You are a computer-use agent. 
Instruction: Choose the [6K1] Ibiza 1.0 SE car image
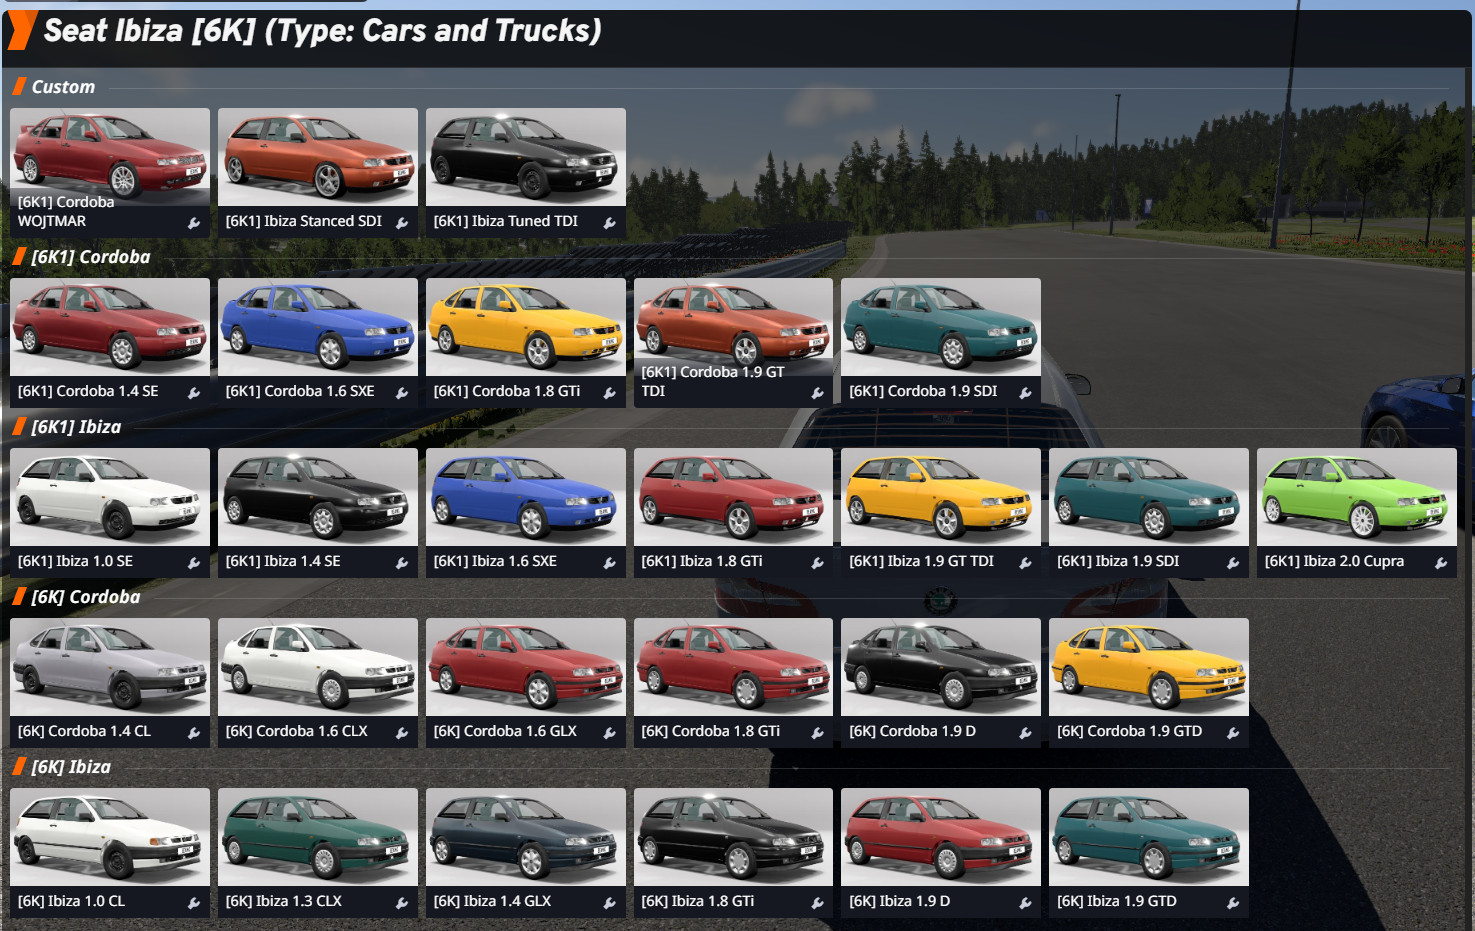click(110, 497)
